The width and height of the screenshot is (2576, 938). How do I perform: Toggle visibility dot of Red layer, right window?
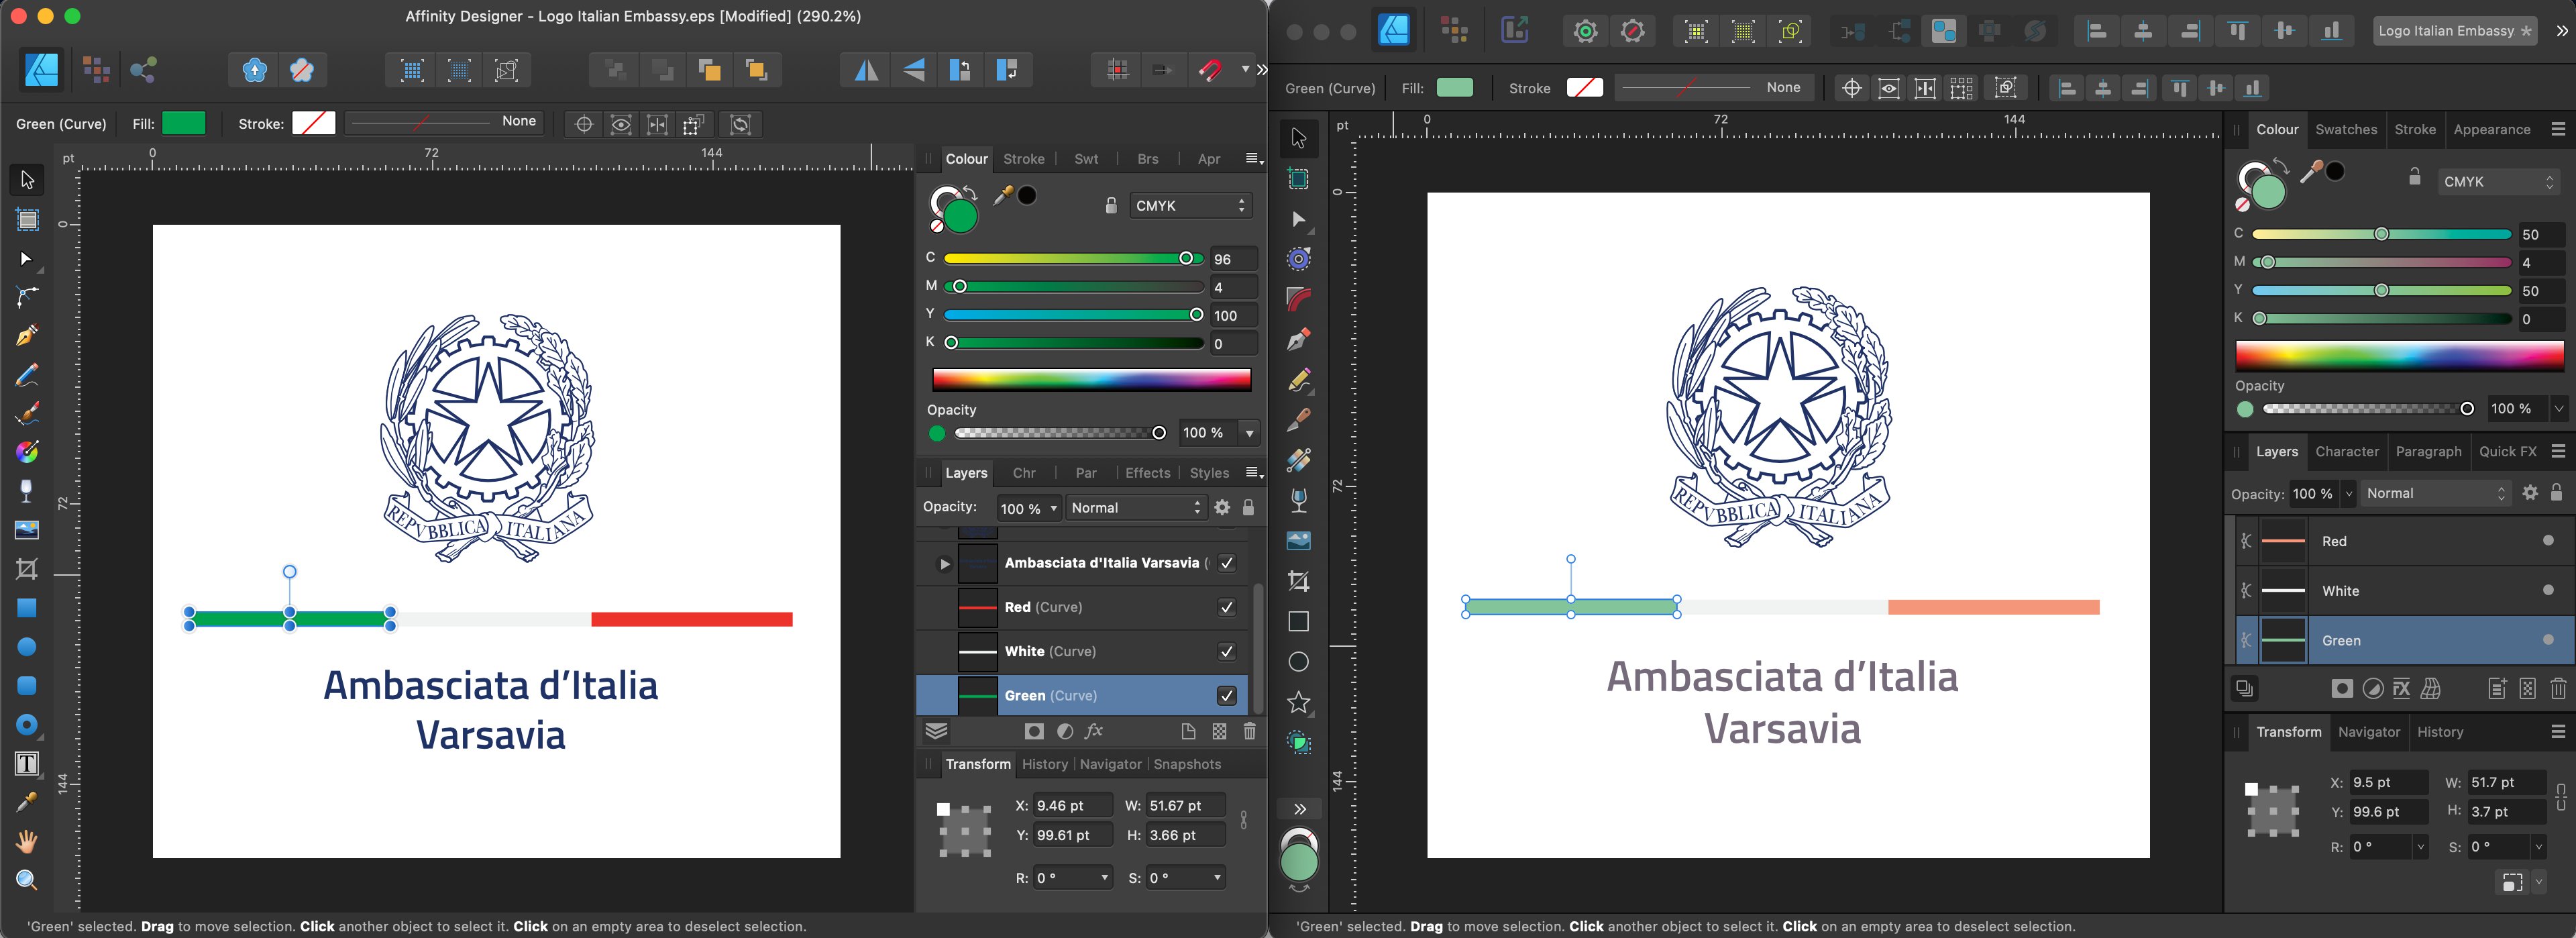click(2548, 540)
